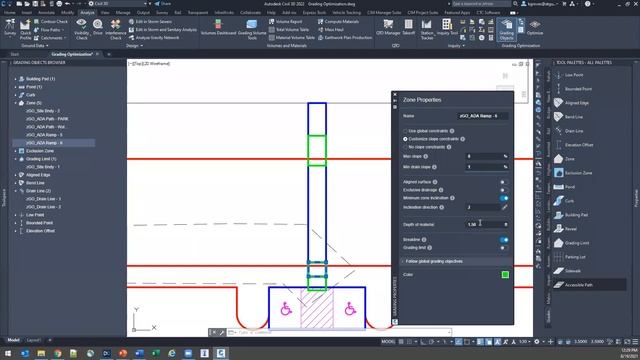640x360 pixels.
Task: Select the Exclusion Zone palette tool
Action: [x=573, y=173]
